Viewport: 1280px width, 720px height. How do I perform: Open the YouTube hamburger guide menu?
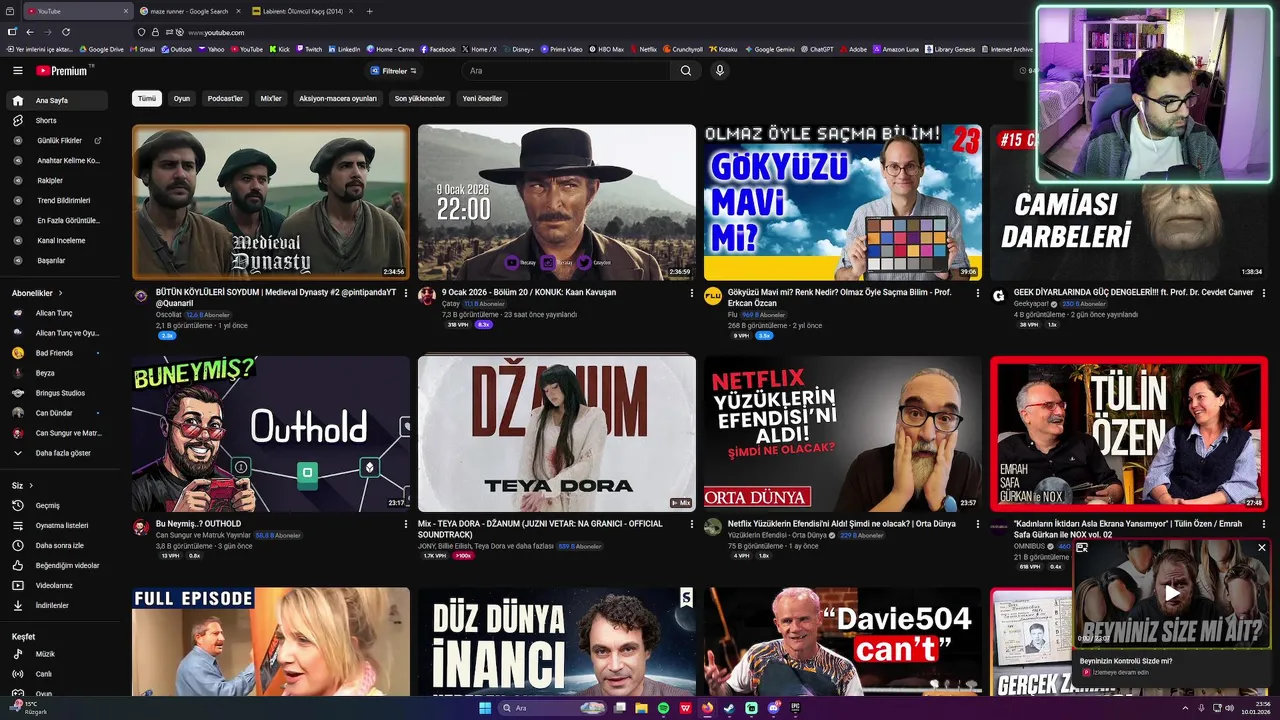(x=17, y=71)
